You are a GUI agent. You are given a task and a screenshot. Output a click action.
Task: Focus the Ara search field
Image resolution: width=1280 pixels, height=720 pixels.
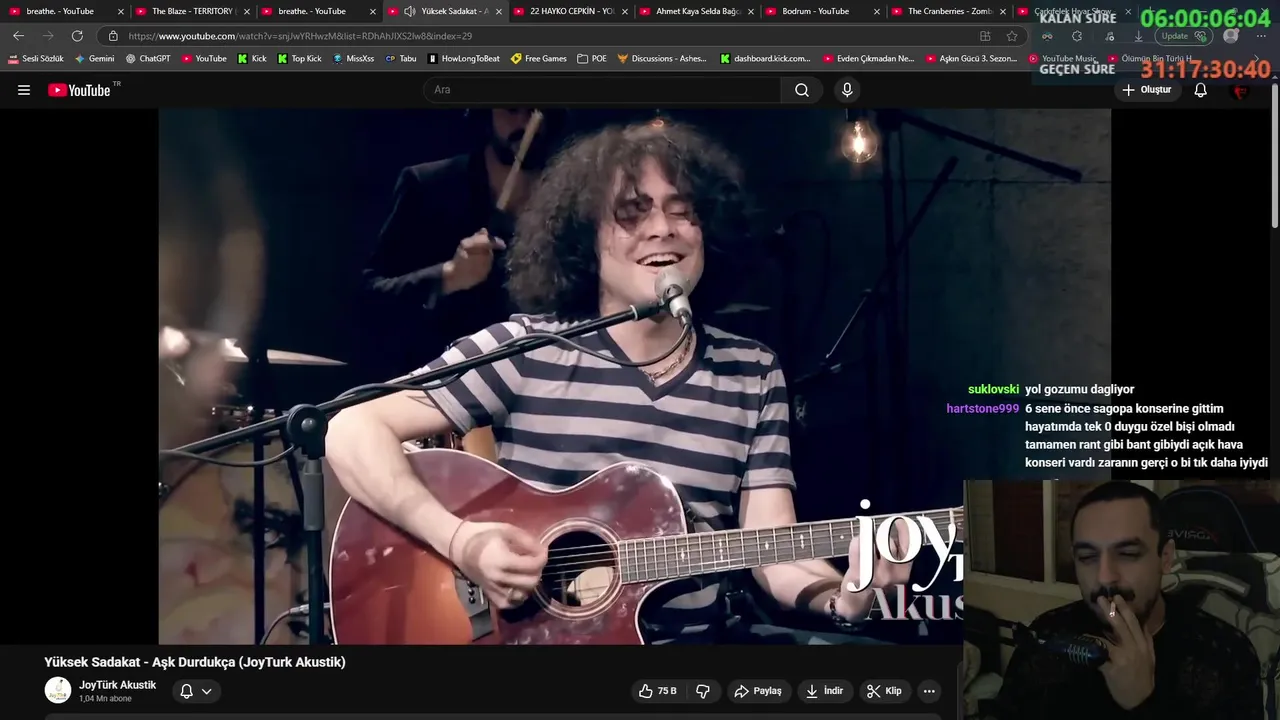(602, 90)
